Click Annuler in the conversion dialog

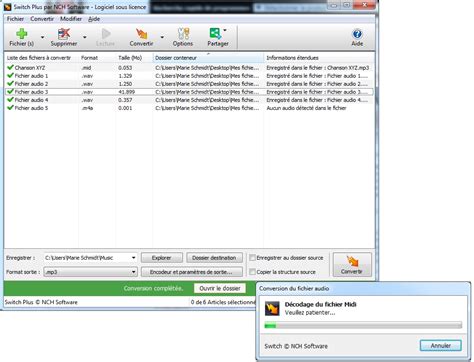coord(441,345)
